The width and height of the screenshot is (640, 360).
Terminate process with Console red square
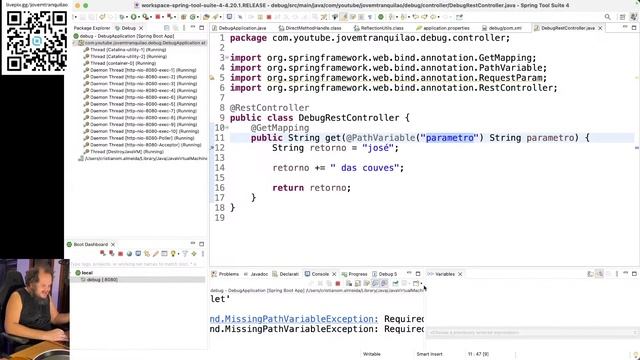pyautogui.click(x=338, y=283)
